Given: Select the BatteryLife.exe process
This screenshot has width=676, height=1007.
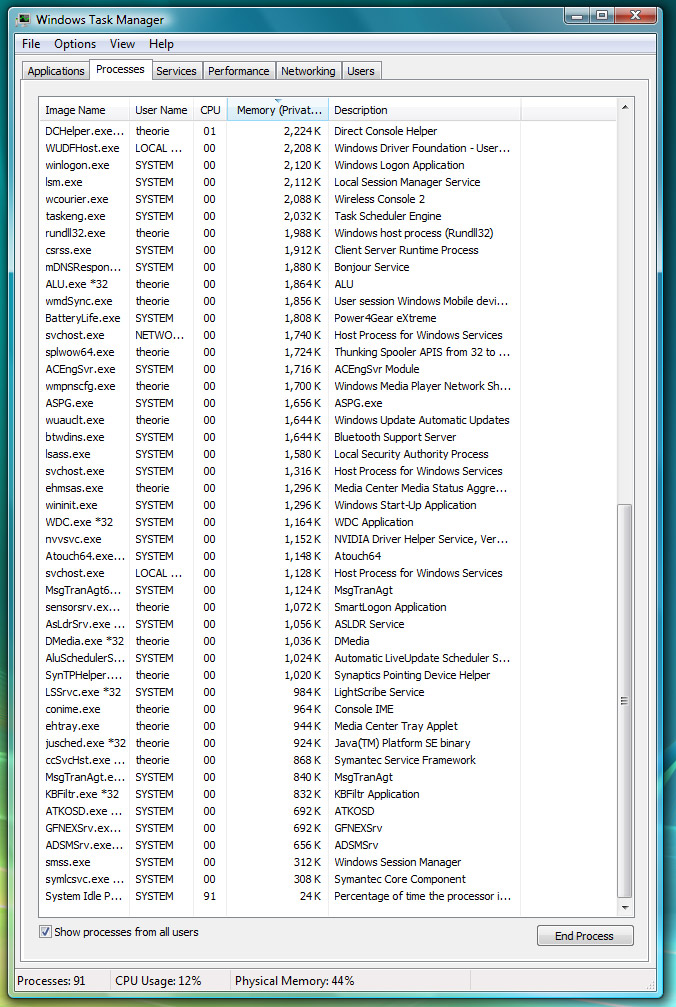Looking at the screenshot, I should tap(280, 319).
